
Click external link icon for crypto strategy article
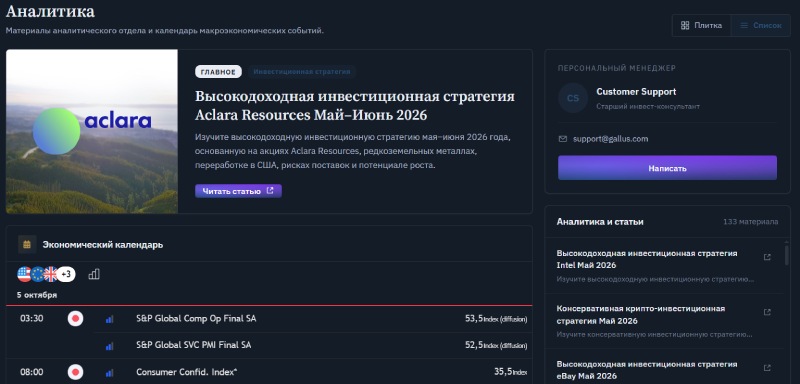tap(767, 312)
